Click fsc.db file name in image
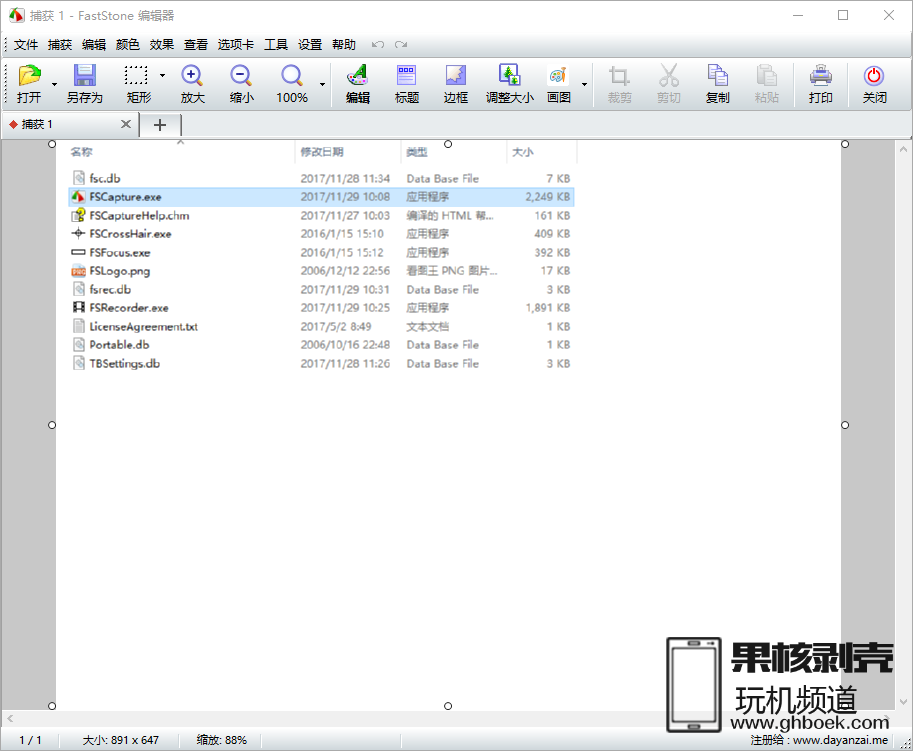The height and width of the screenshot is (751, 913). (x=105, y=178)
